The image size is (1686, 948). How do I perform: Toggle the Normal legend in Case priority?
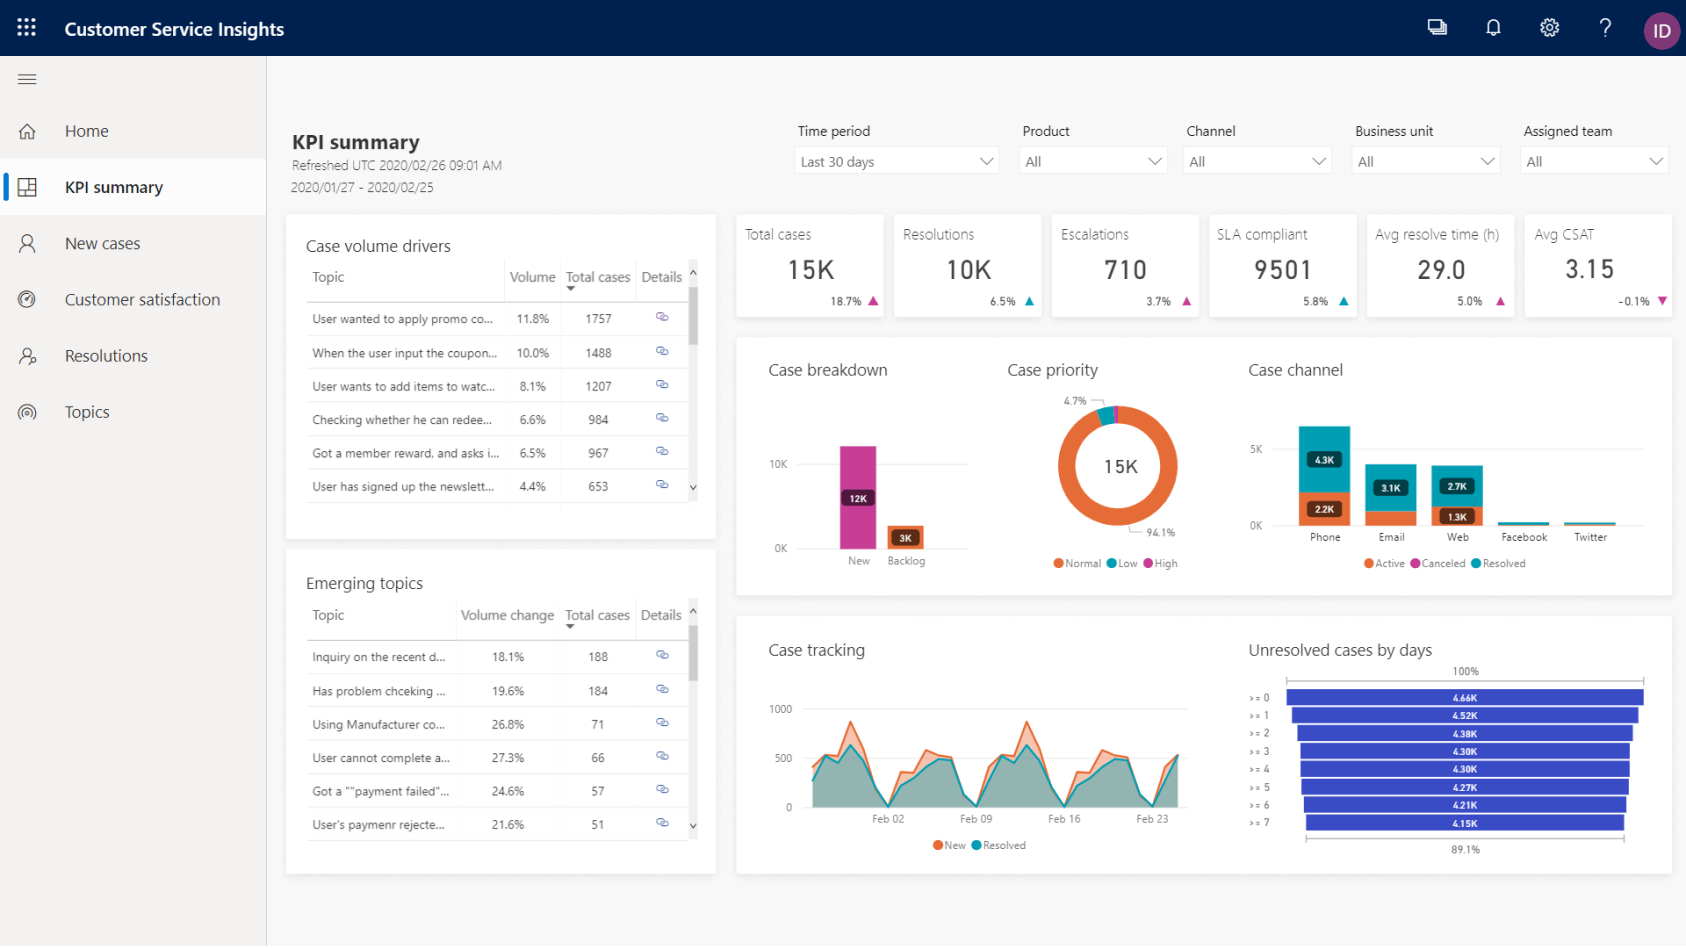pos(1077,564)
